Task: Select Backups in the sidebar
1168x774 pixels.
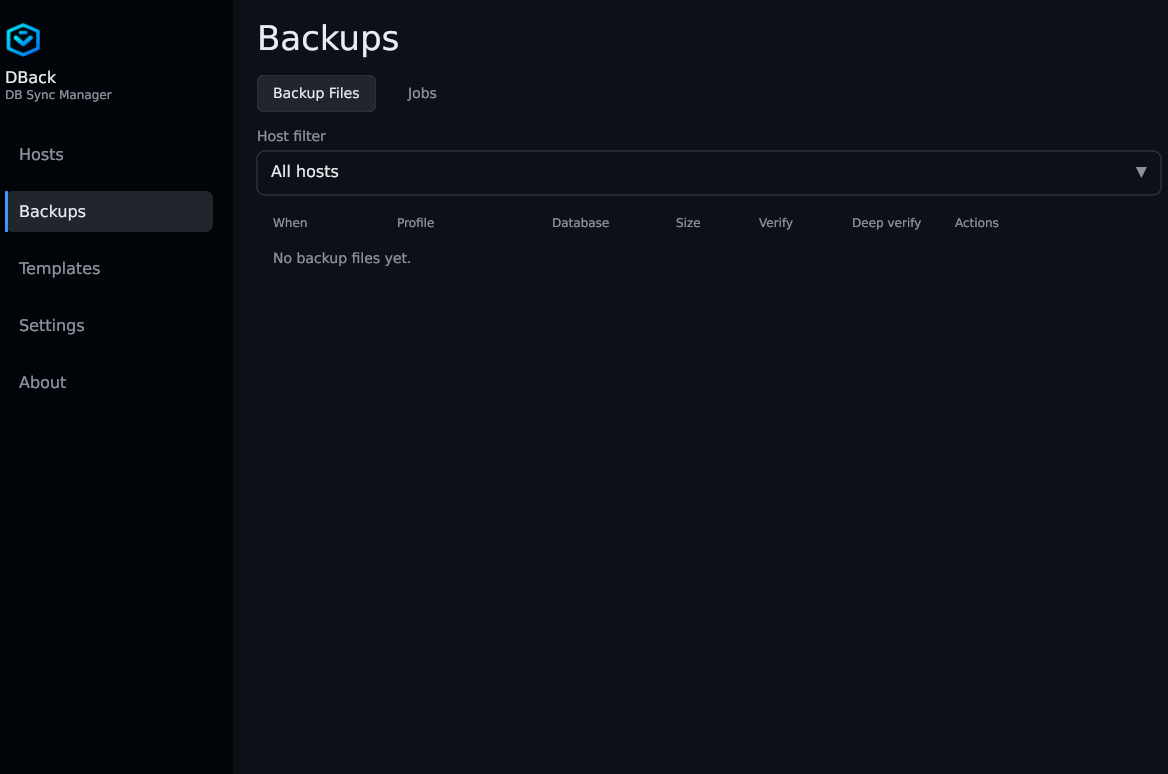Action: pos(109,212)
